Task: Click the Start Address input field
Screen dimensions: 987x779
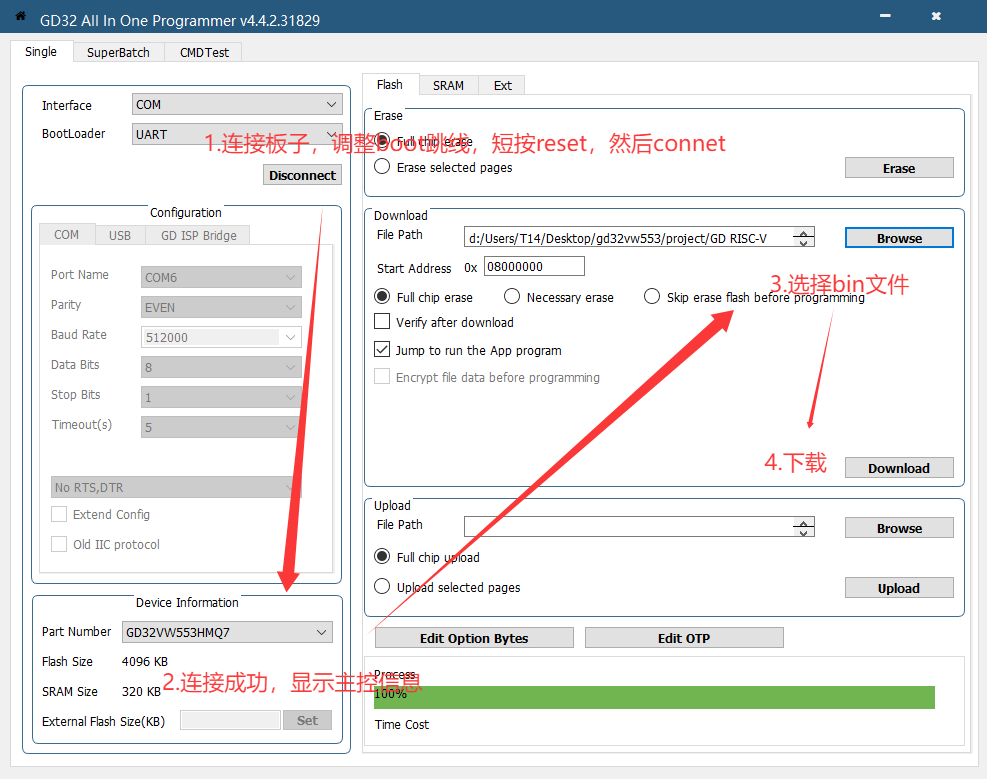Action: [534, 267]
